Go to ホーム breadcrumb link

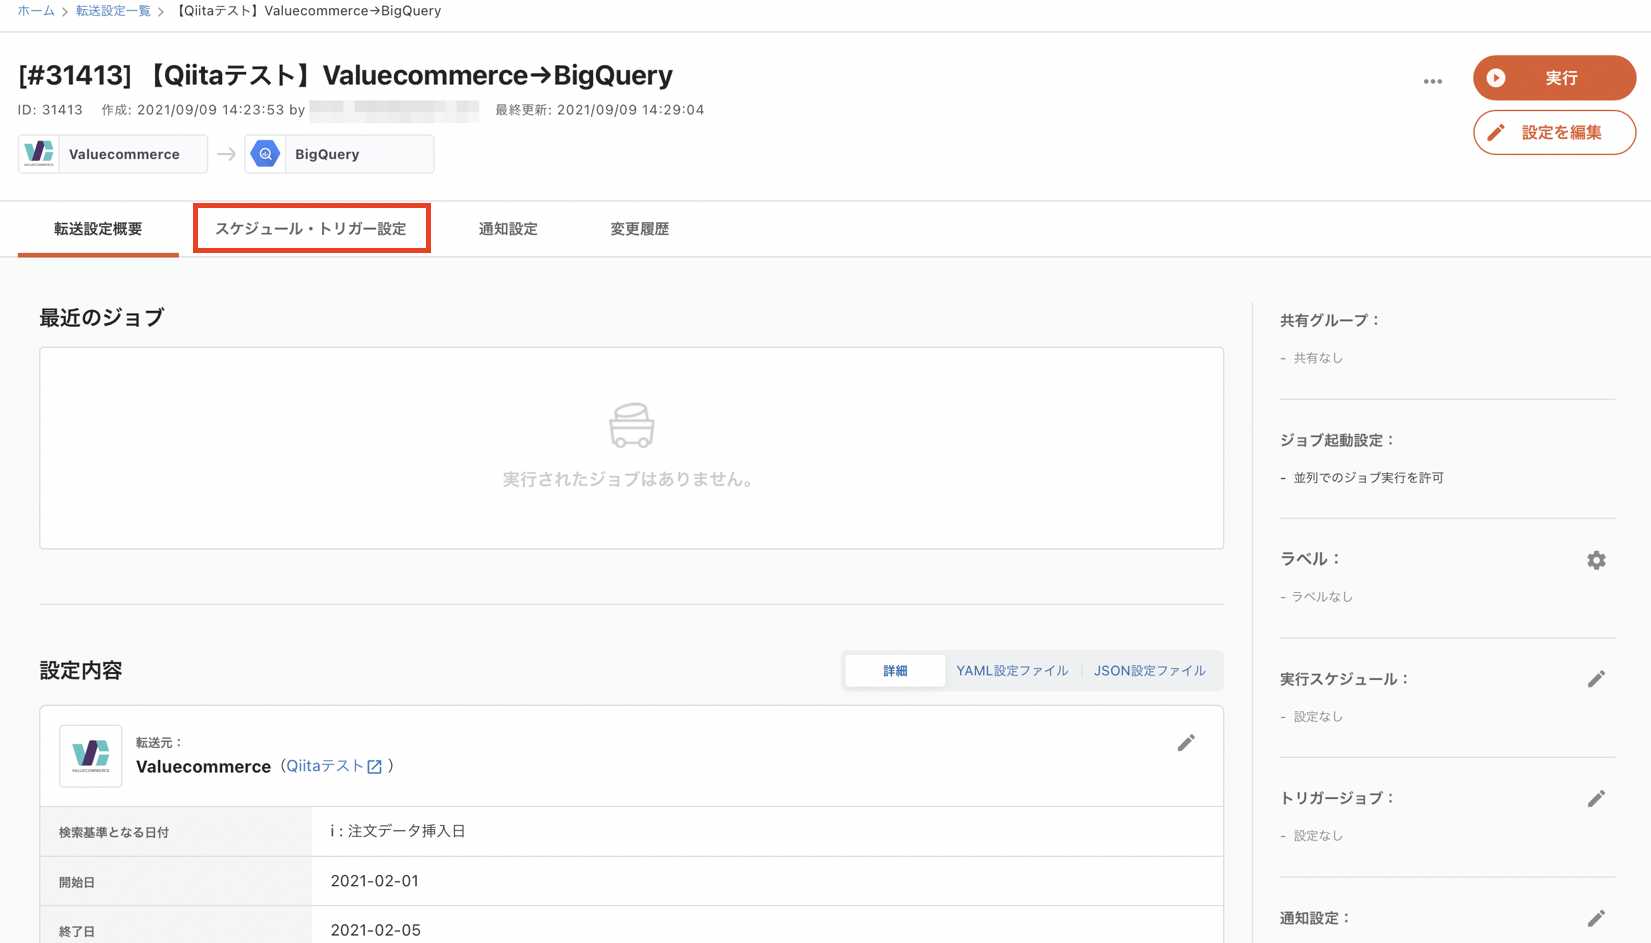(36, 11)
